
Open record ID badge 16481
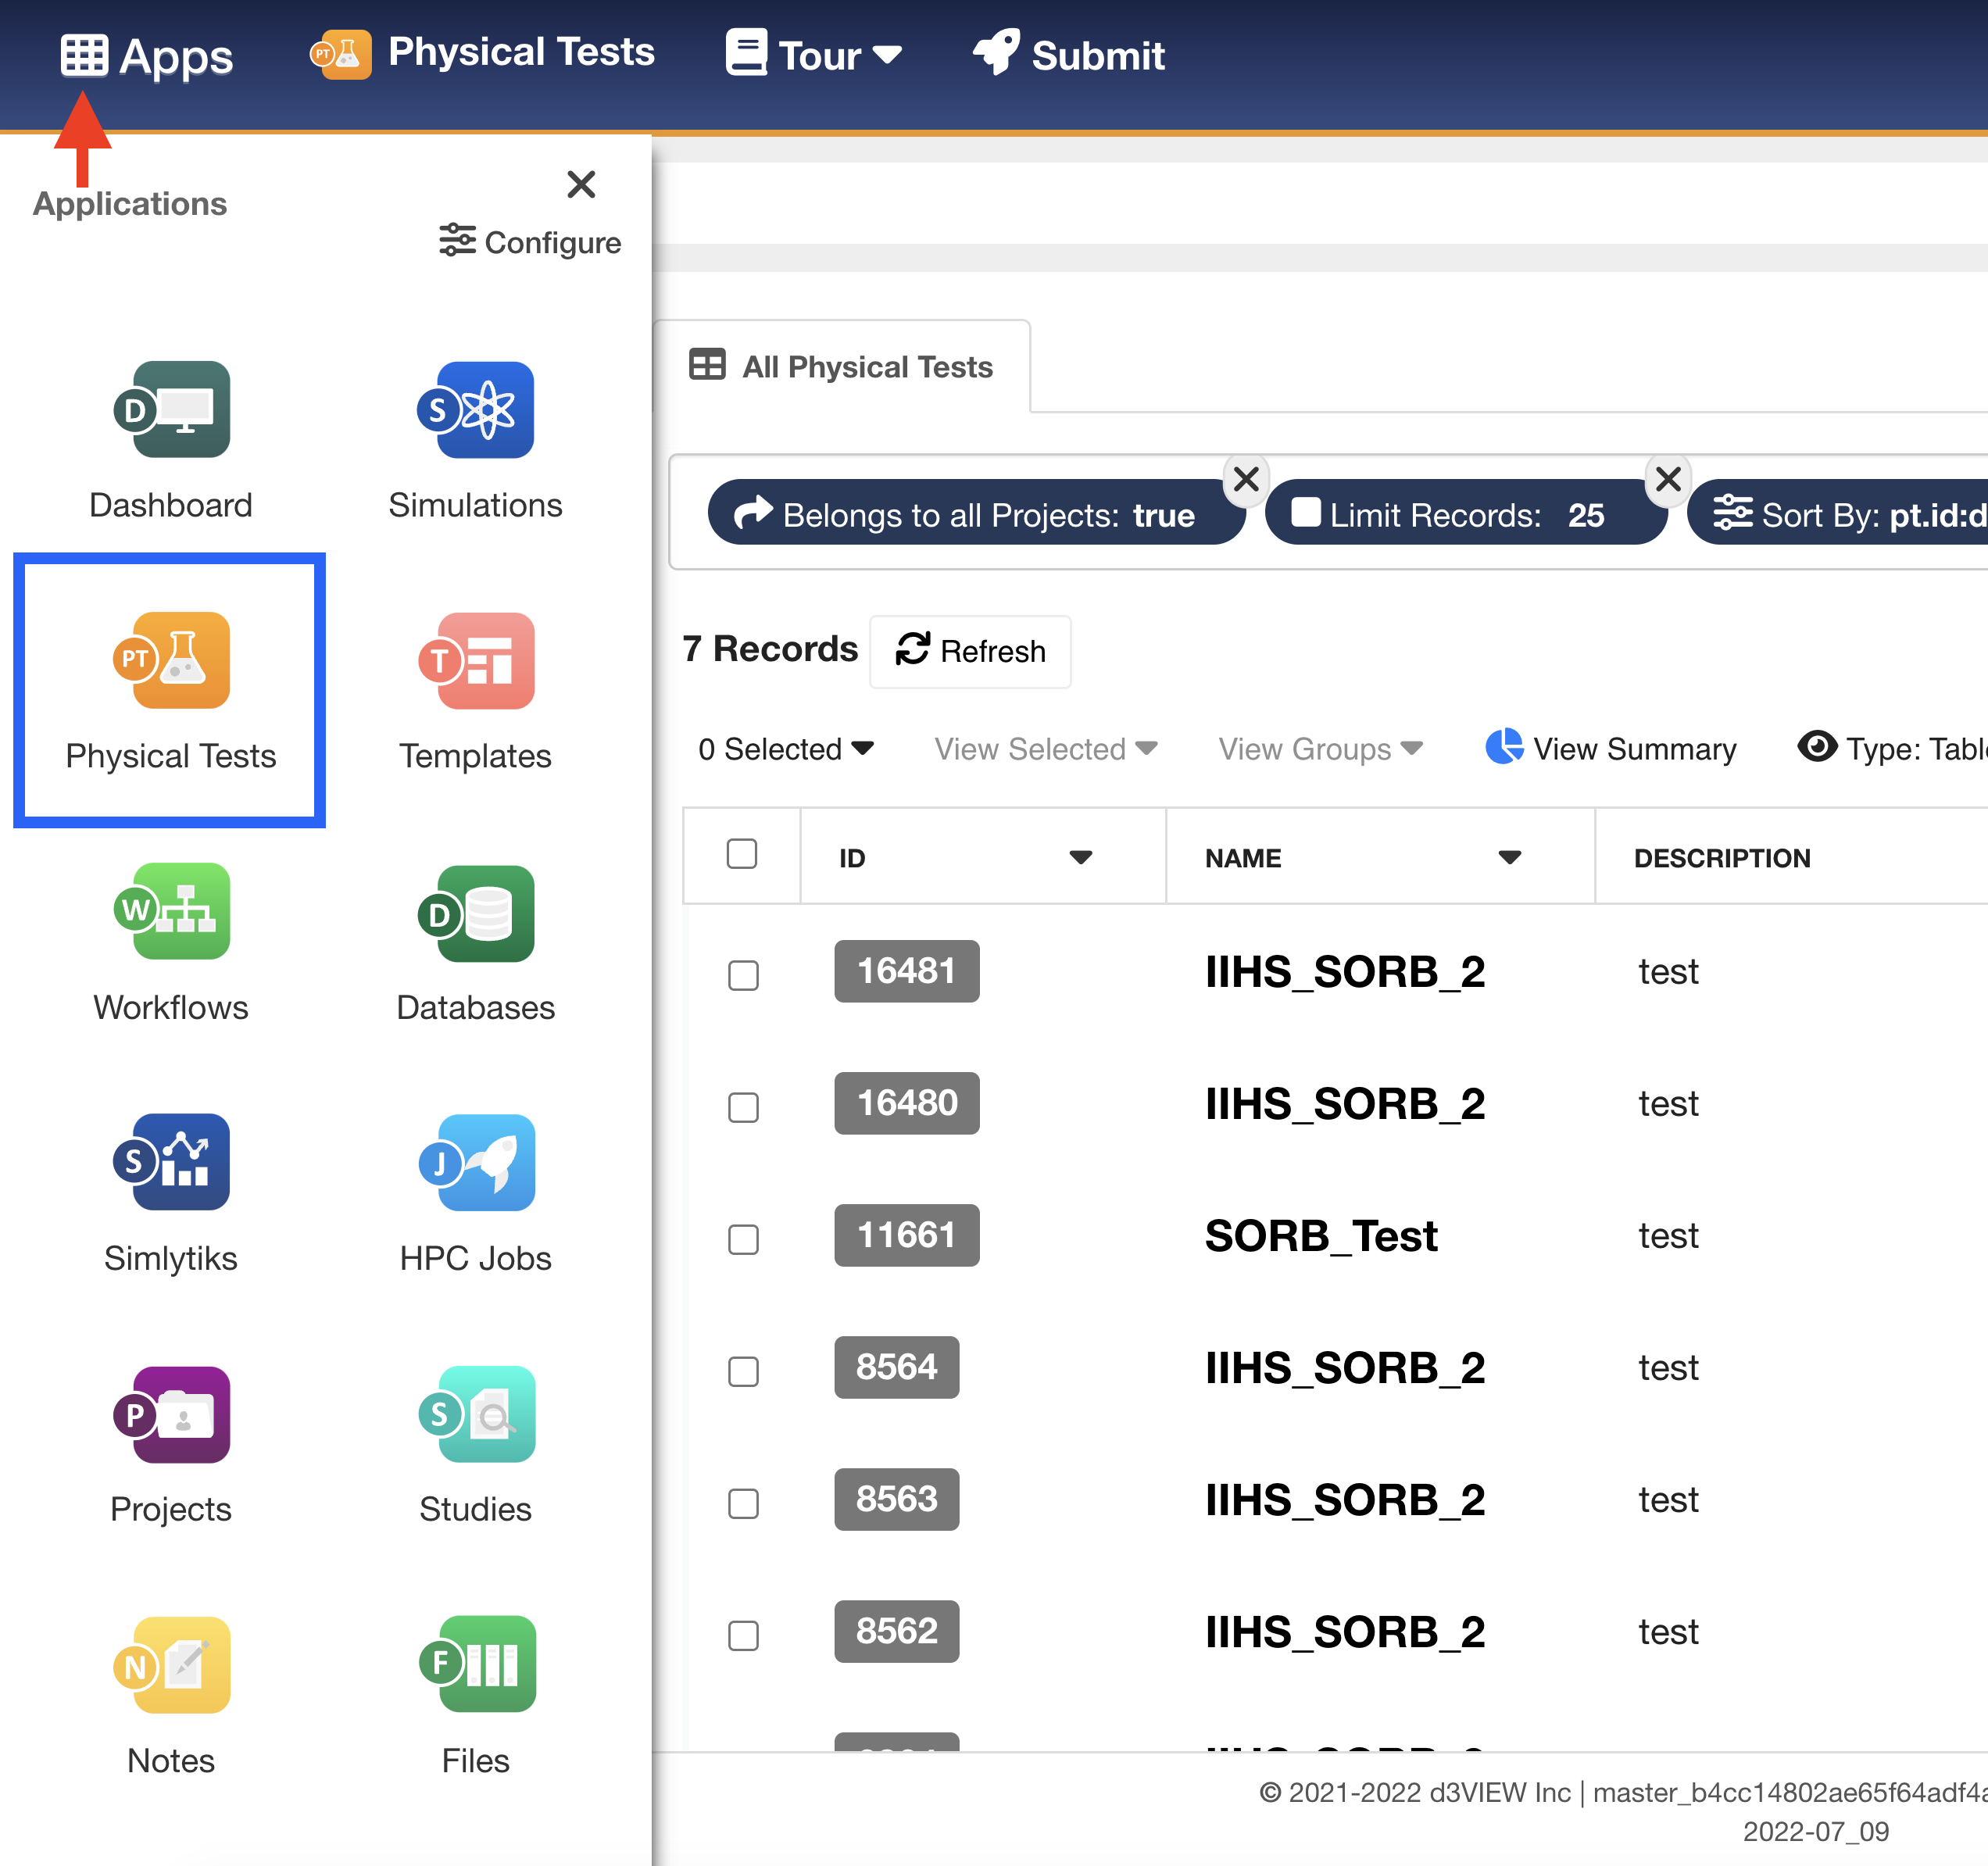click(x=907, y=971)
